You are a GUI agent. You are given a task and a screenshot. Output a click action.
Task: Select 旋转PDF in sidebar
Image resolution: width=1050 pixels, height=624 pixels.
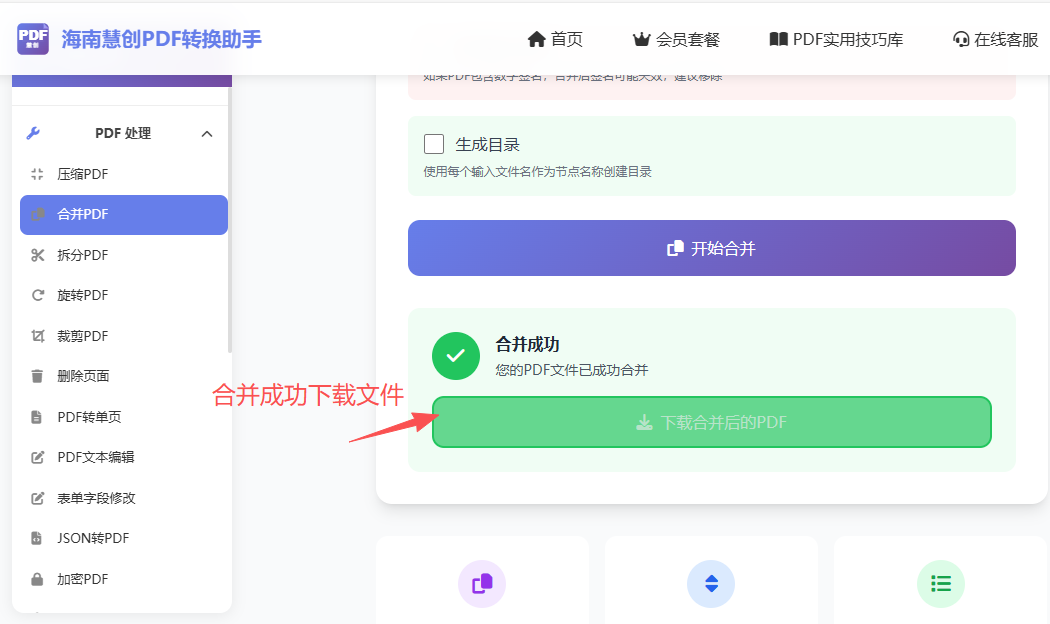pos(124,295)
